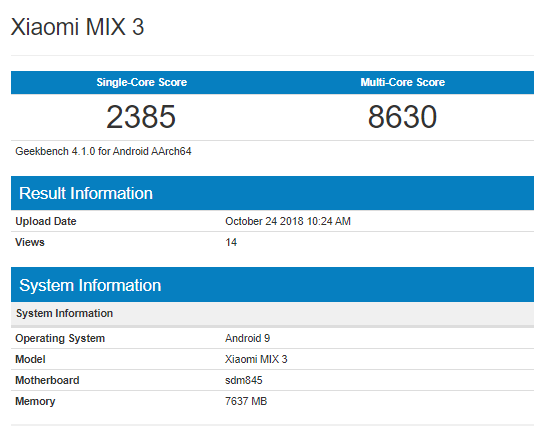547x426 pixels.
Task: Select the Model label
Action: [30, 359]
